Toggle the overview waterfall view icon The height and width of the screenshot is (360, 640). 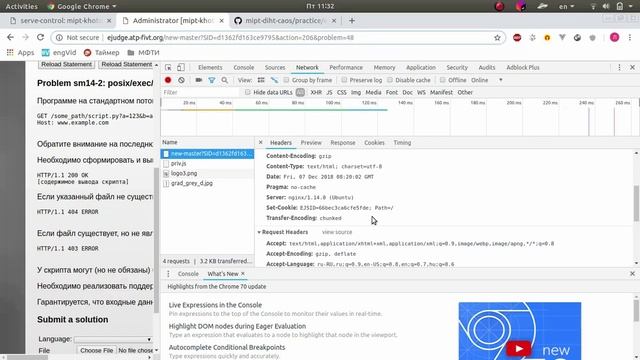click(274, 80)
